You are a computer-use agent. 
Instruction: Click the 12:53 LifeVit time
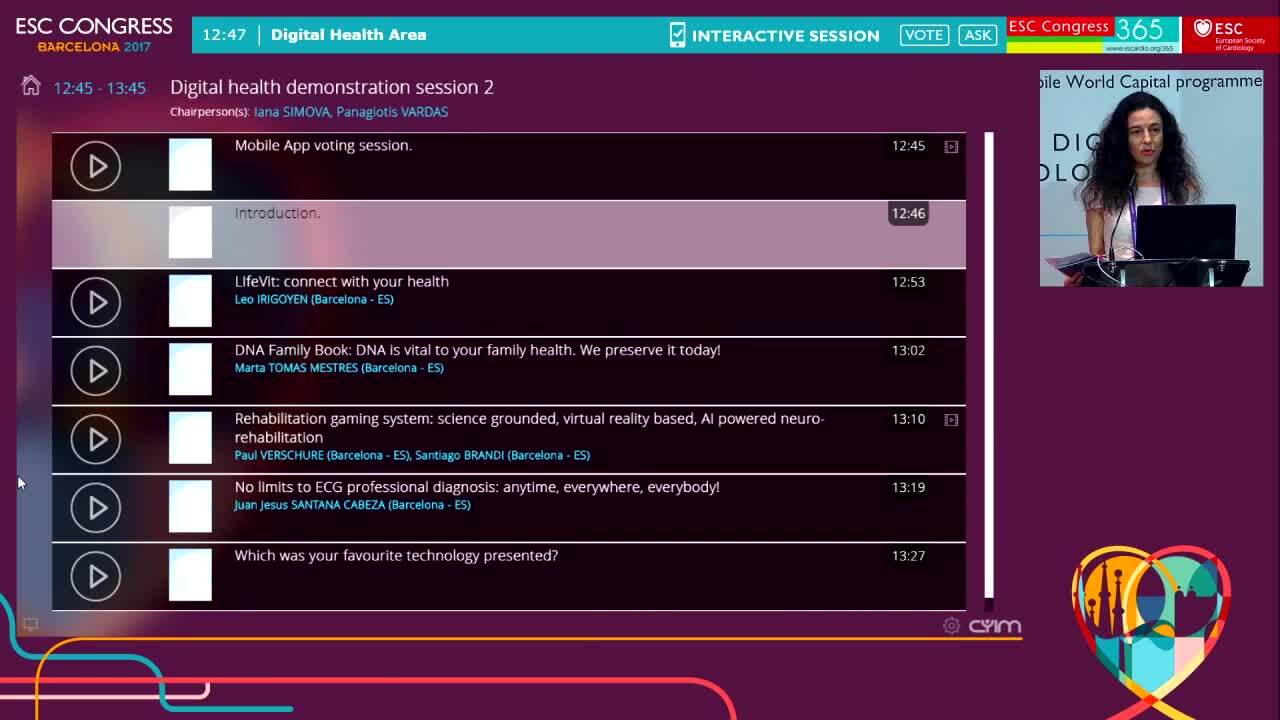908,282
